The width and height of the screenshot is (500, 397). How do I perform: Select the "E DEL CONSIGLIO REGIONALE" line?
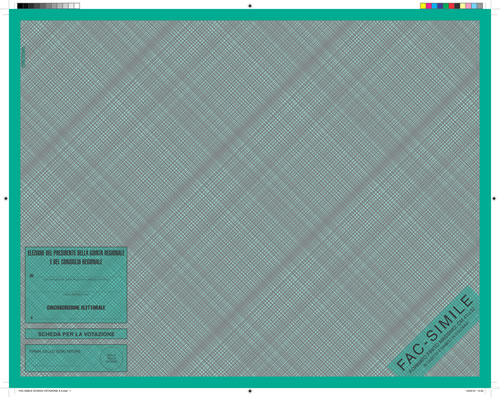click(x=76, y=262)
